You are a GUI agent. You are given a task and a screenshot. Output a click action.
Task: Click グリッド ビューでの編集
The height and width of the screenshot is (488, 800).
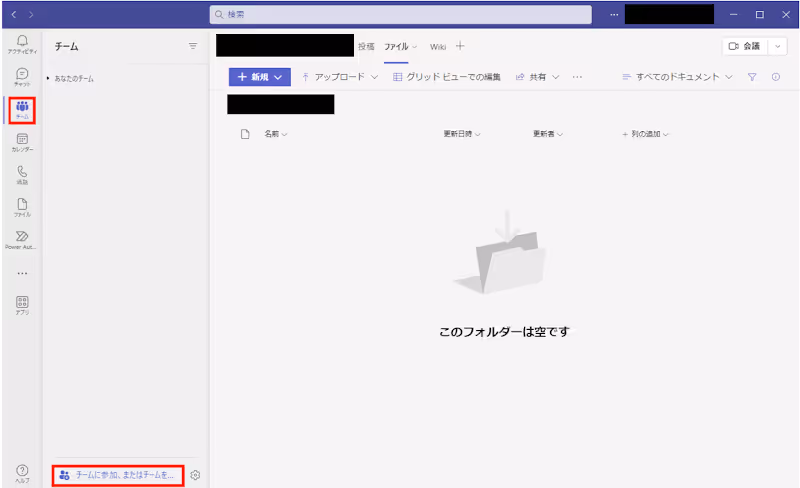446,77
